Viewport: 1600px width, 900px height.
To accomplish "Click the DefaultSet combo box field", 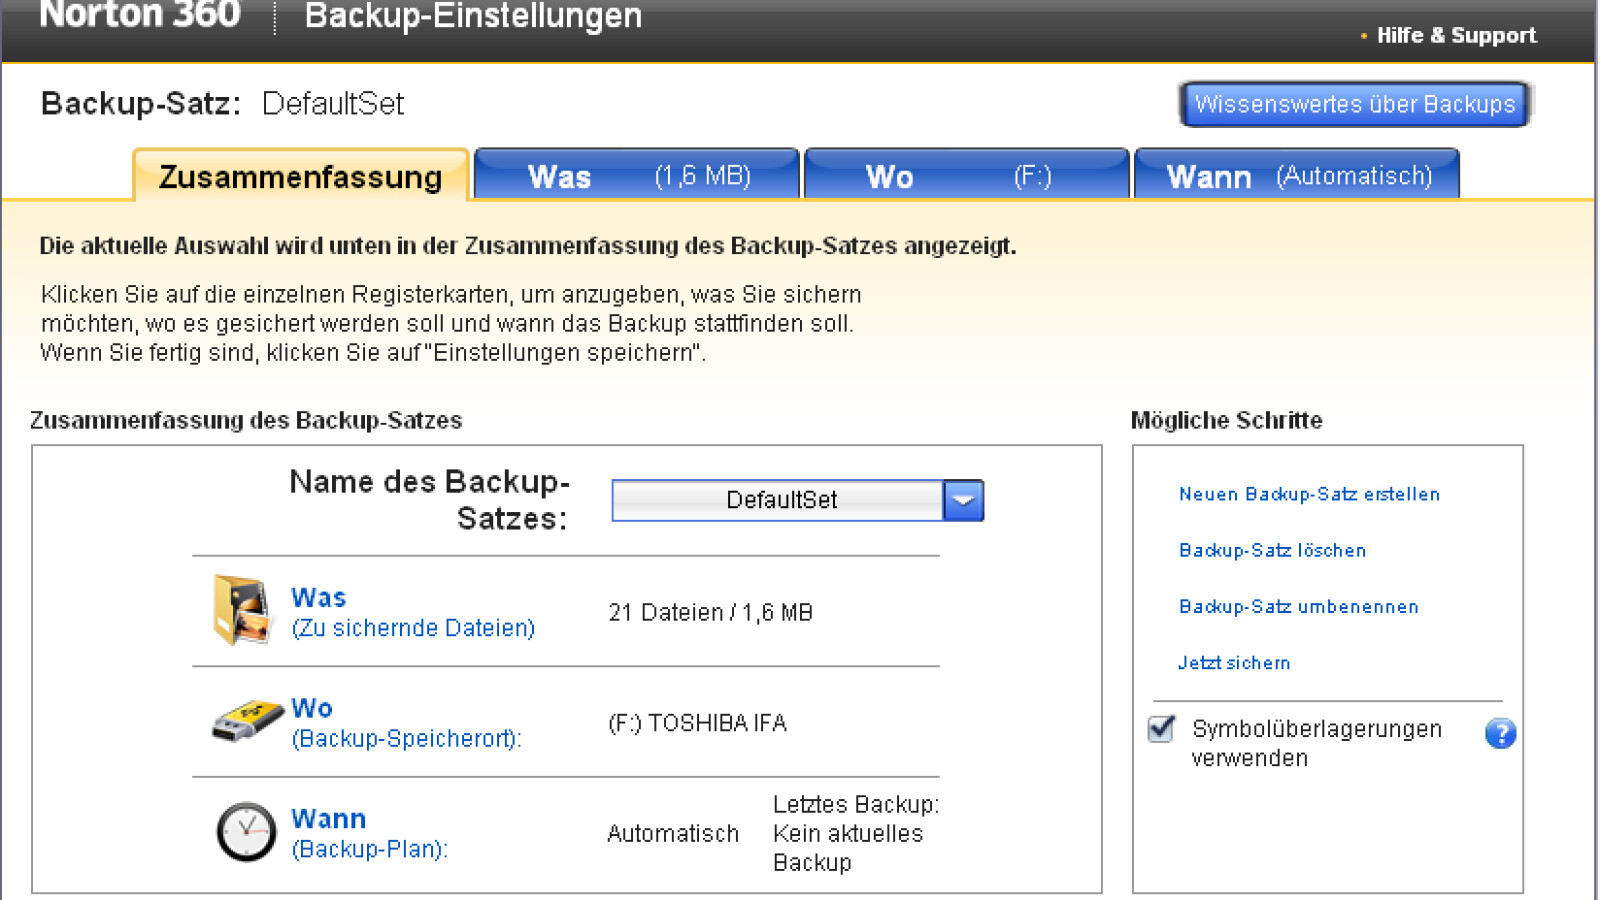I will (778, 501).
